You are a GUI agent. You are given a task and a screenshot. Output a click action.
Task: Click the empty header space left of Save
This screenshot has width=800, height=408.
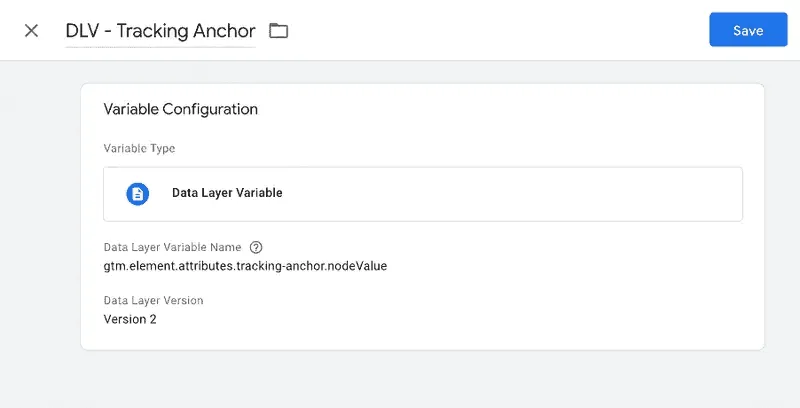pos(500,30)
